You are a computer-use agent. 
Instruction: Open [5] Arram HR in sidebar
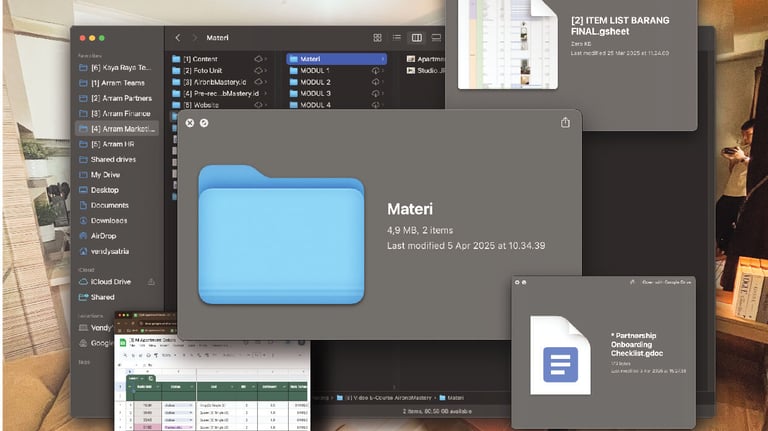tap(117, 144)
